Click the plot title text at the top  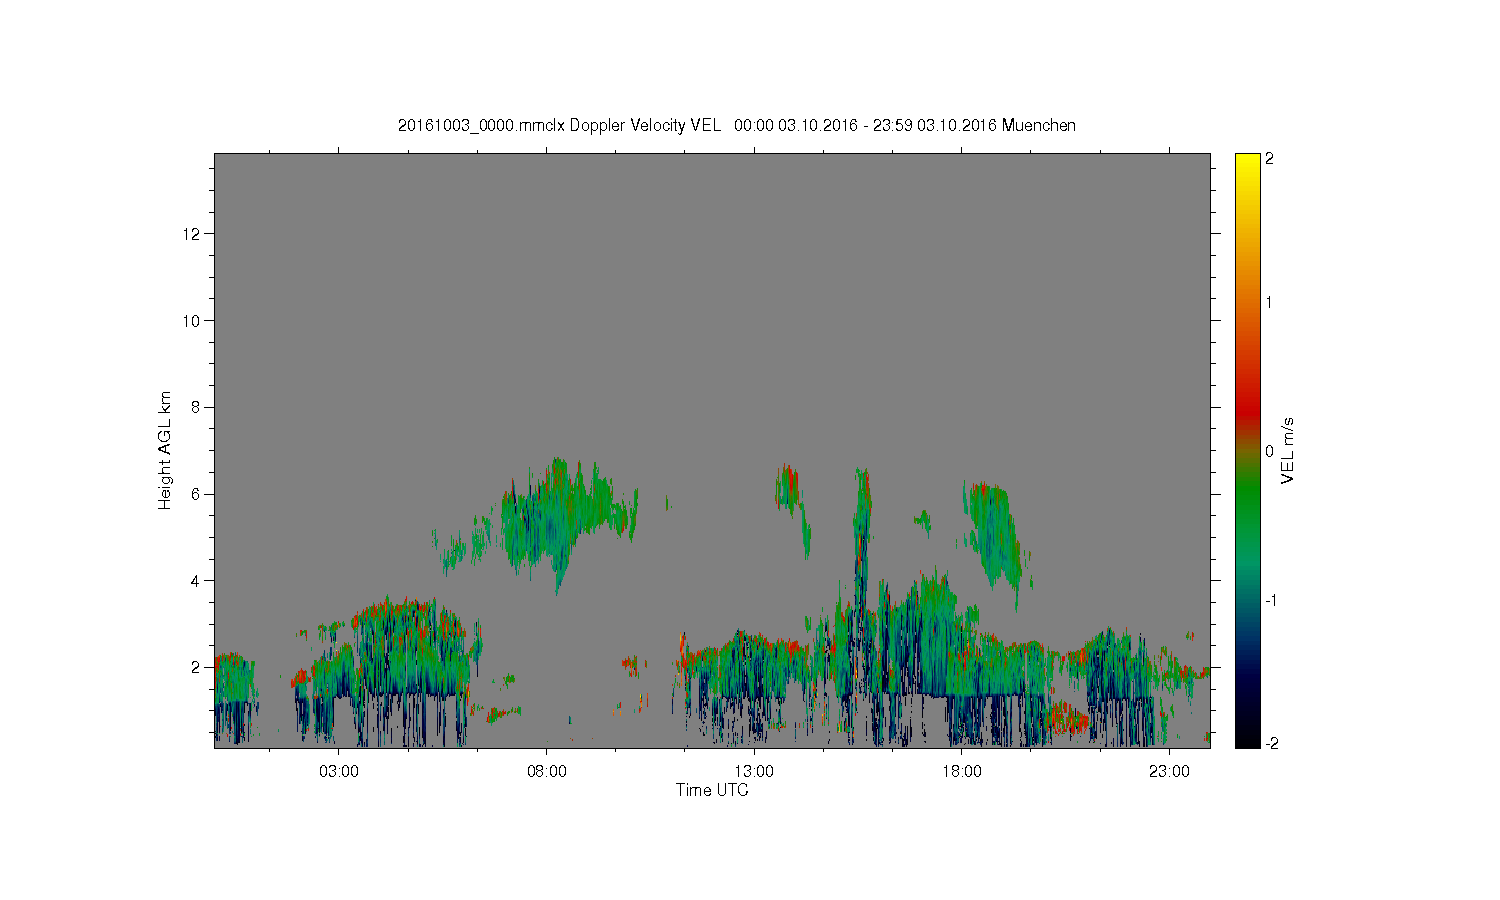click(x=737, y=126)
